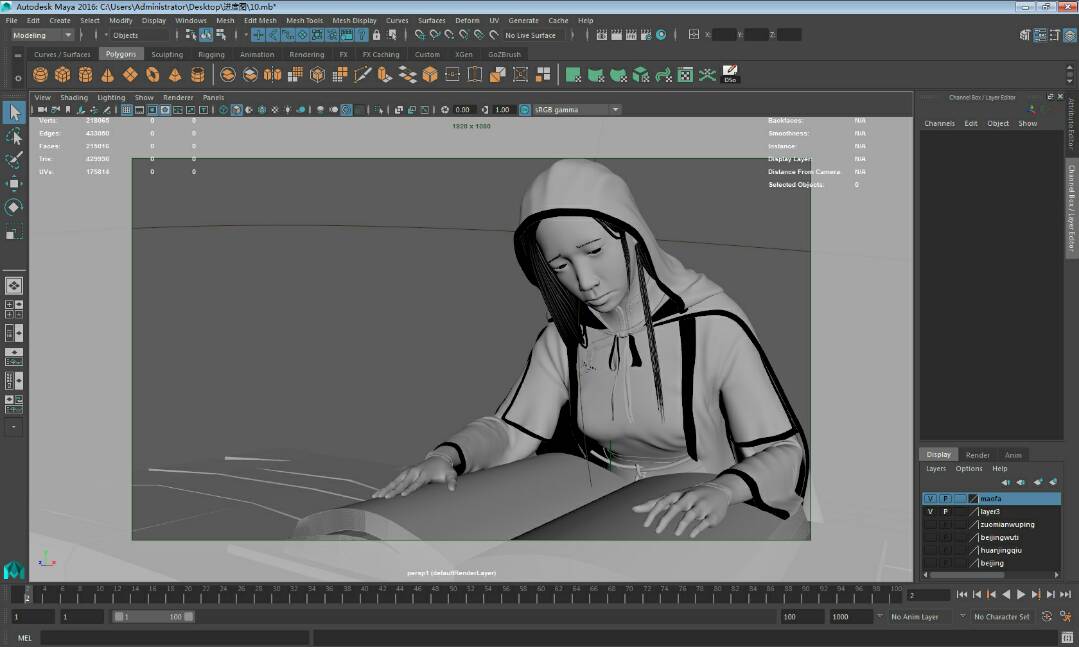Select the Rotate tool in toolbox
The height and width of the screenshot is (647, 1079).
coord(14,206)
